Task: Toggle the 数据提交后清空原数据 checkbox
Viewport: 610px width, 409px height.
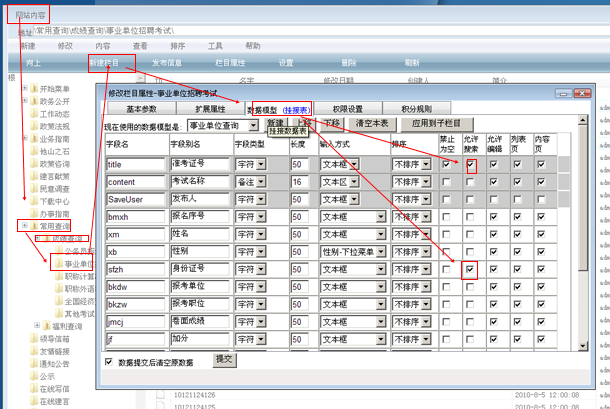Action: [x=109, y=362]
